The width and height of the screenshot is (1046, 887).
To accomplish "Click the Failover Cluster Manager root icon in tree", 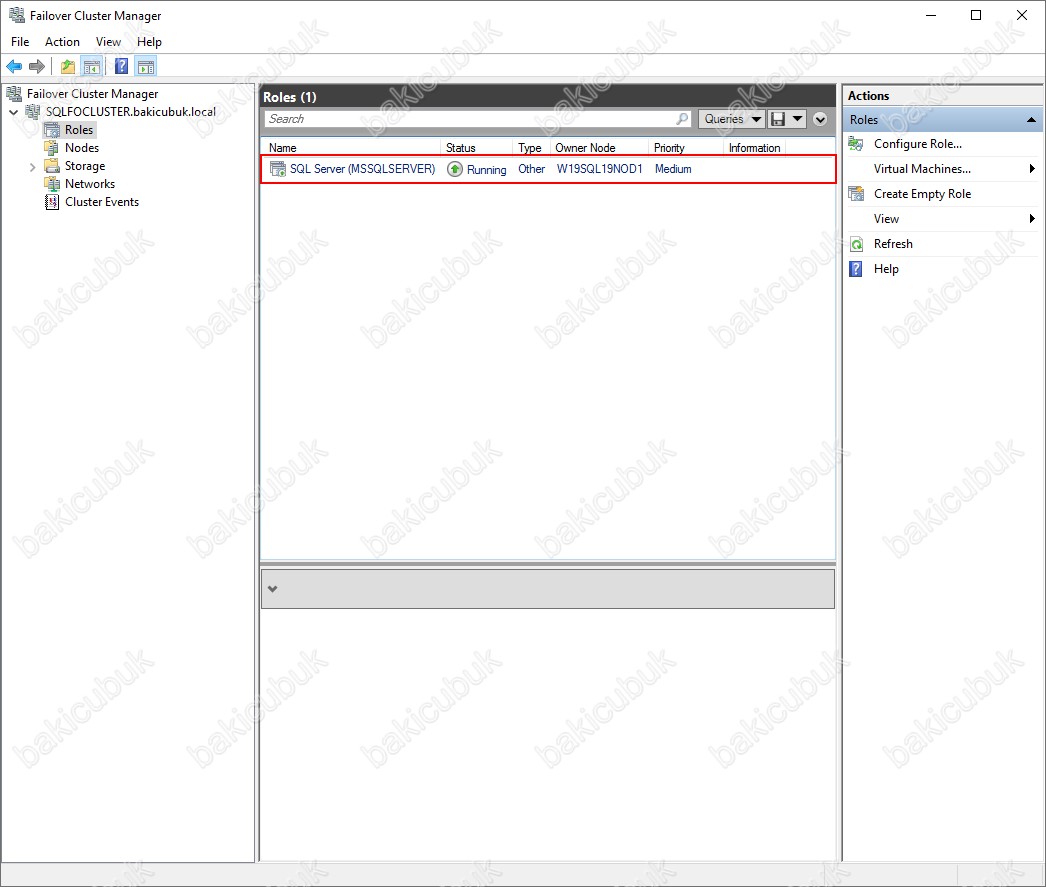I will [x=14, y=93].
